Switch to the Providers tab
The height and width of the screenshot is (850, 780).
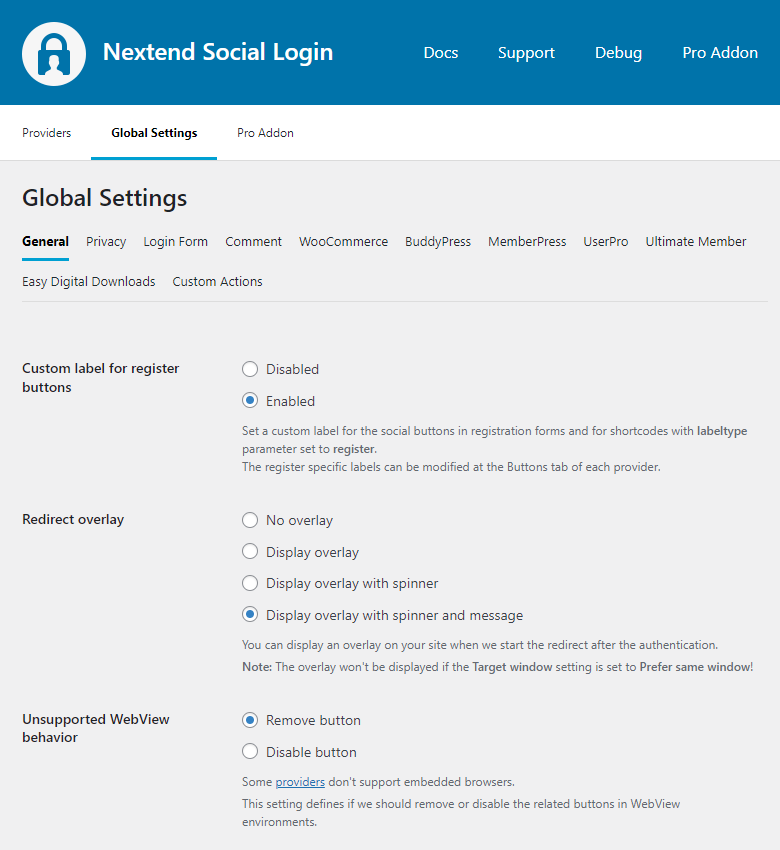[47, 133]
